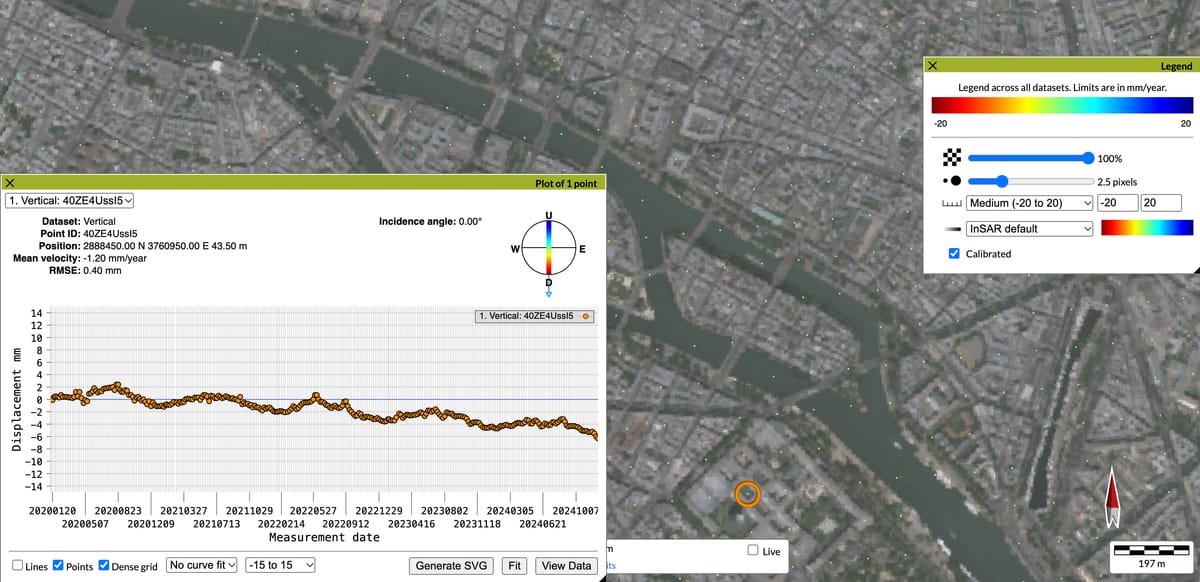The height and width of the screenshot is (582, 1200).
Task: Click the maximum limit field showing 20
Action: [x=1160, y=203]
